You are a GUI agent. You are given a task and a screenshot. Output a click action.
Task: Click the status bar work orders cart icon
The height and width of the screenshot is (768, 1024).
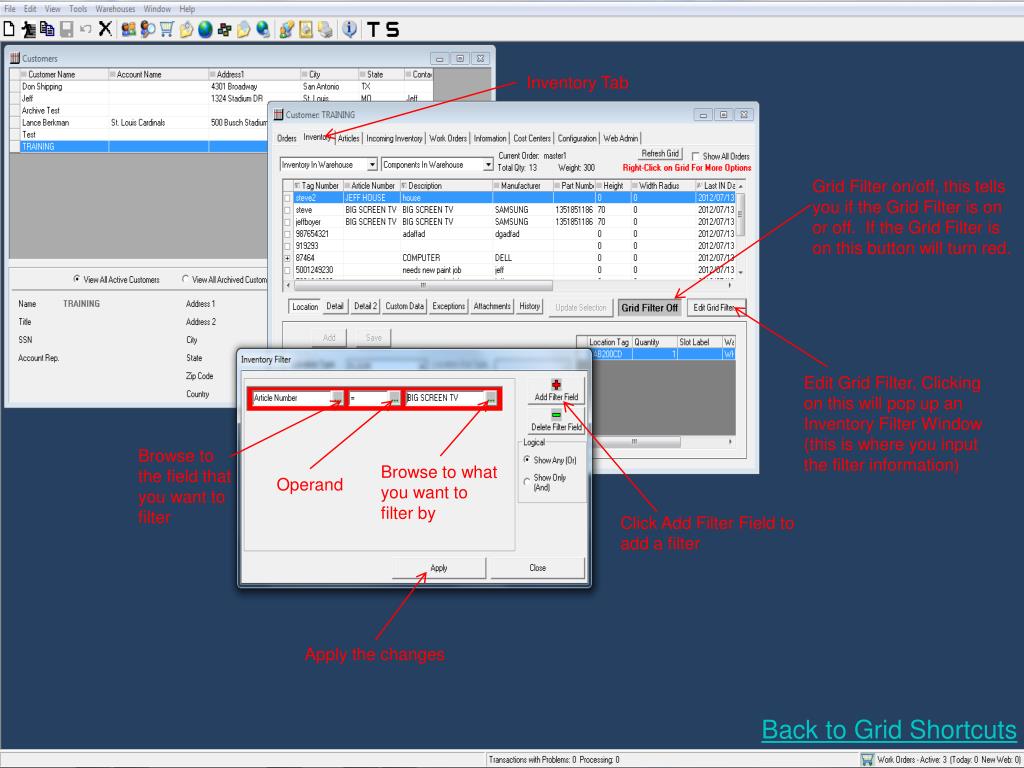(x=867, y=760)
